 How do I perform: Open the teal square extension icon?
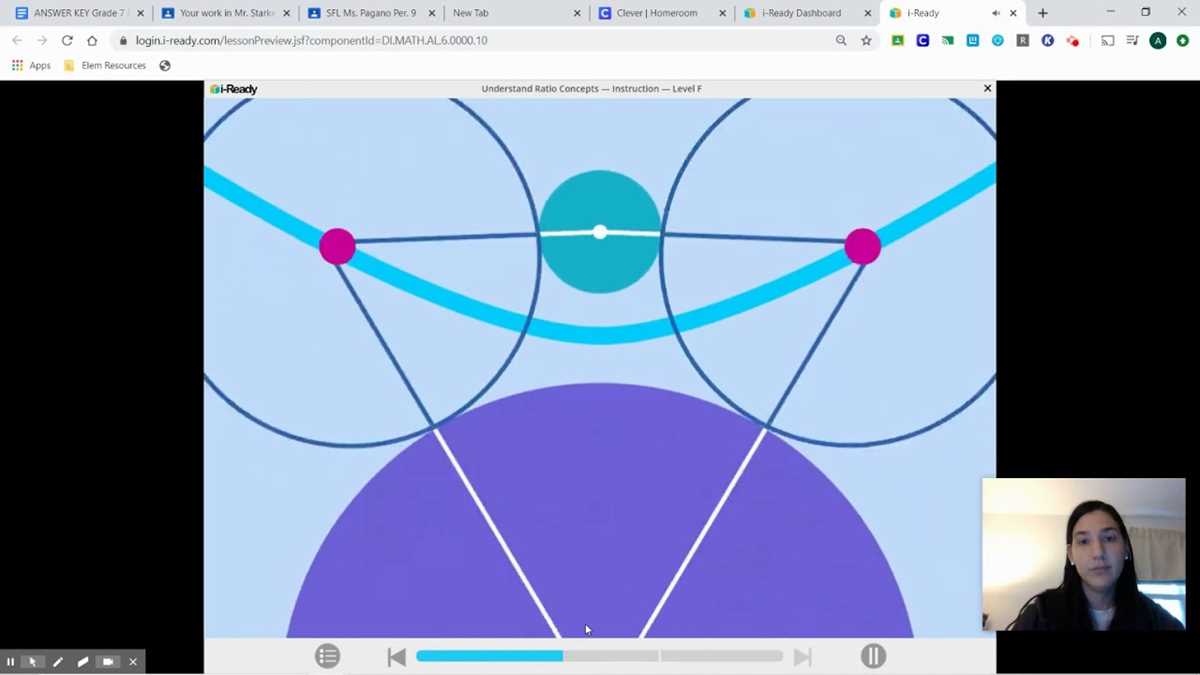972,40
